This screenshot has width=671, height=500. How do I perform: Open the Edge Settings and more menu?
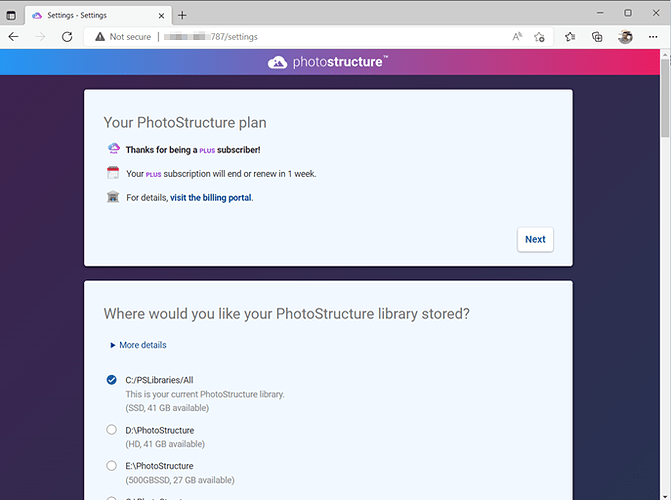click(x=653, y=37)
